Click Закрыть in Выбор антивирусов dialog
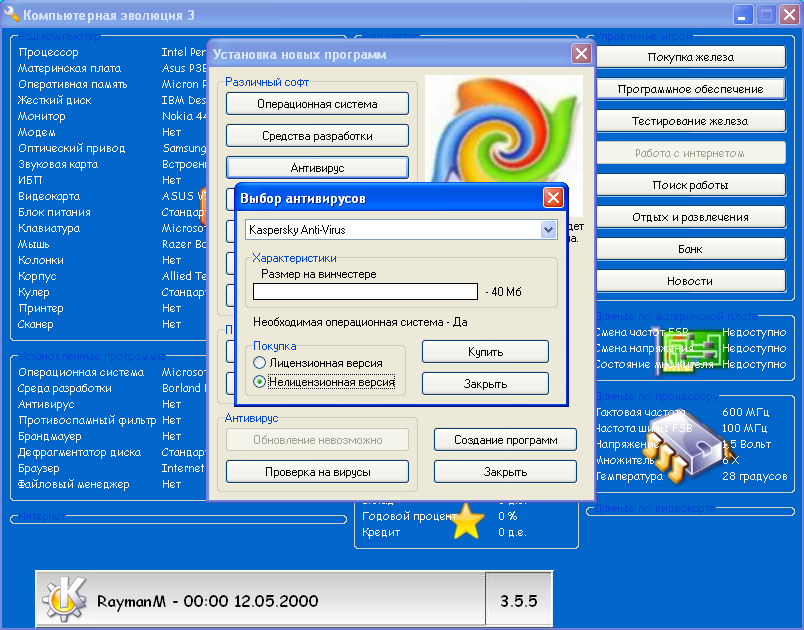804x630 pixels. [x=485, y=383]
